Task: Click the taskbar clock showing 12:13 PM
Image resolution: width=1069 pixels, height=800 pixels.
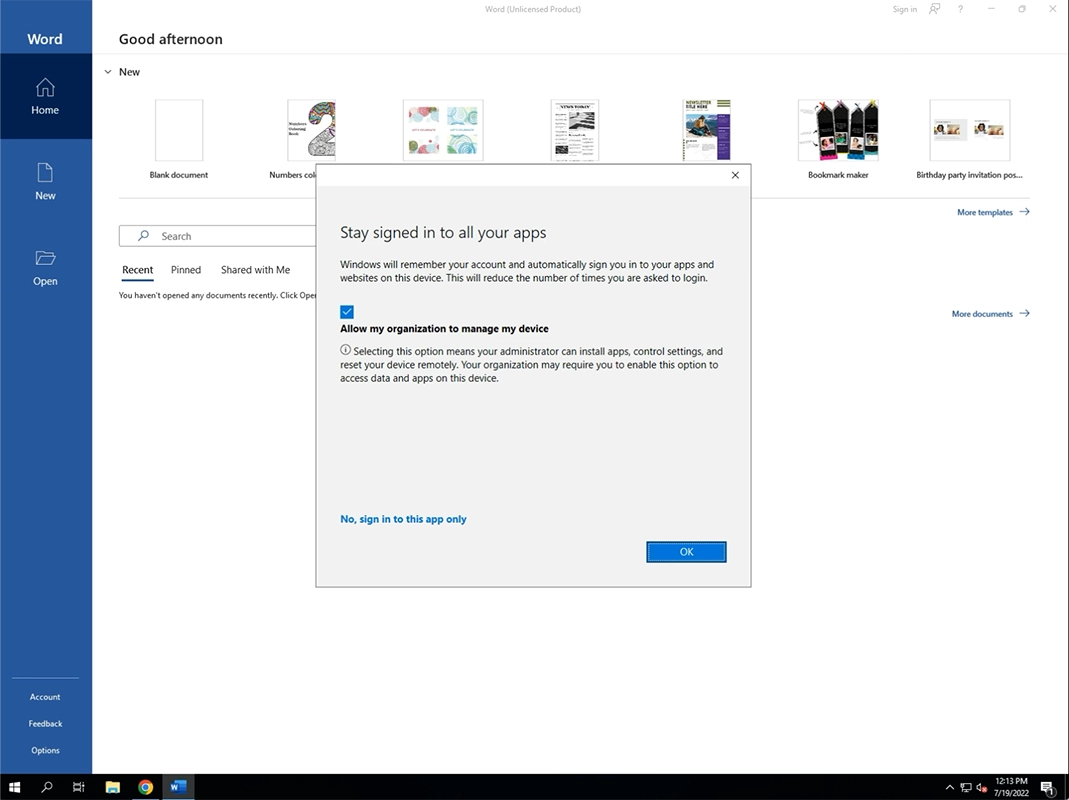Action: pos(1011,787)
